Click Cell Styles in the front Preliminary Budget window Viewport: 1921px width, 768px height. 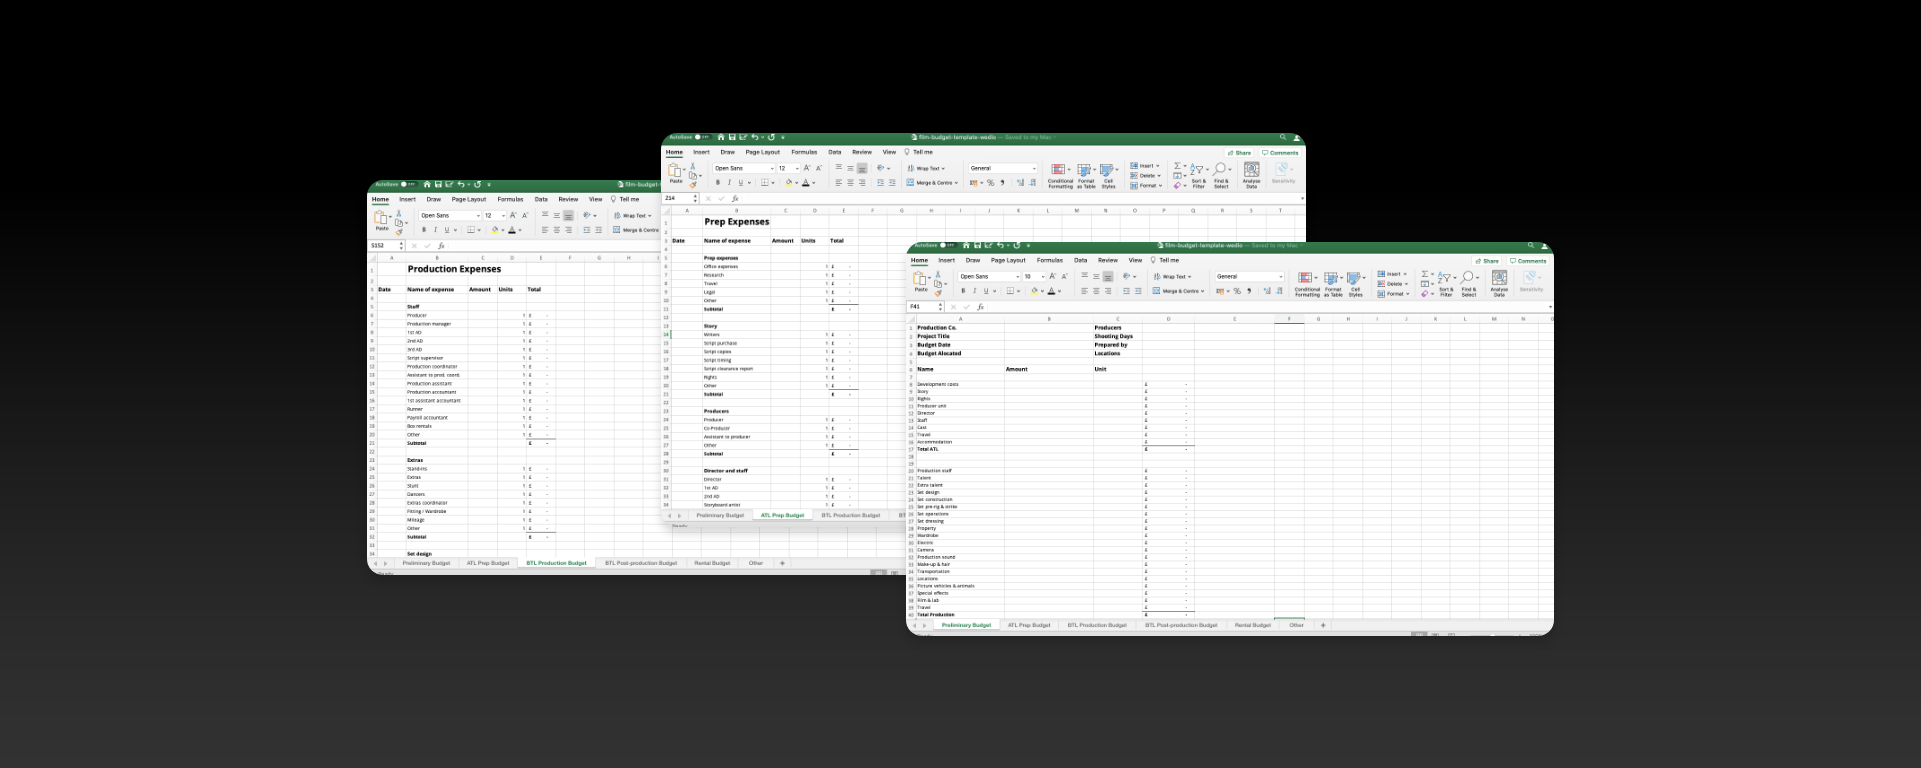1355,284
